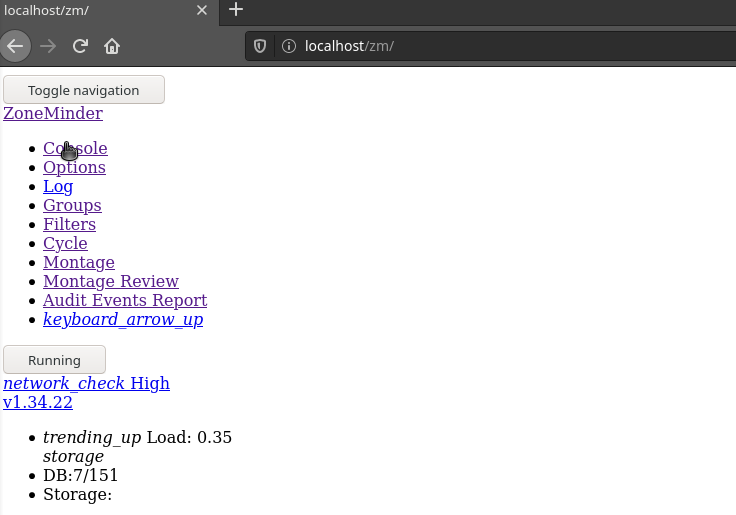
Task: Click the address bar showing localhost/zm/
Action: (491, 46)
